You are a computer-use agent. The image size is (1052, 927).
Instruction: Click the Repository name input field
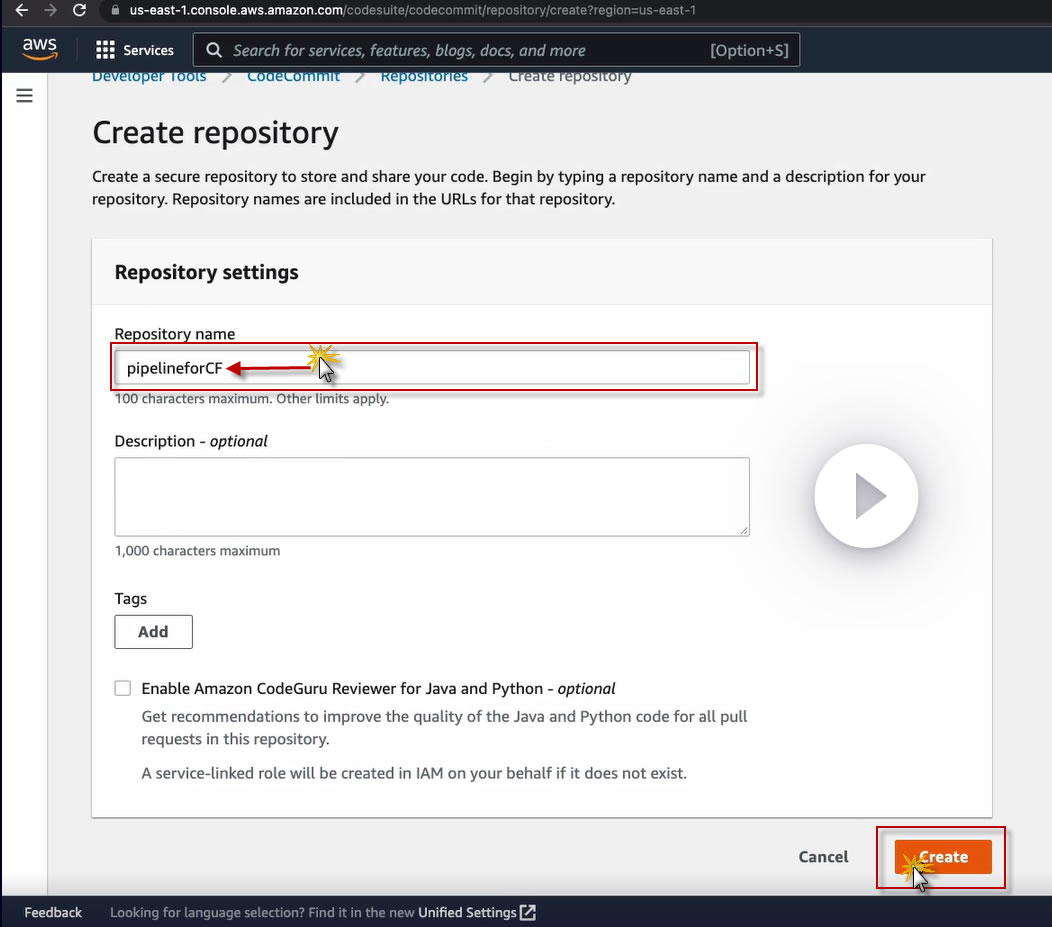point(432,368)
